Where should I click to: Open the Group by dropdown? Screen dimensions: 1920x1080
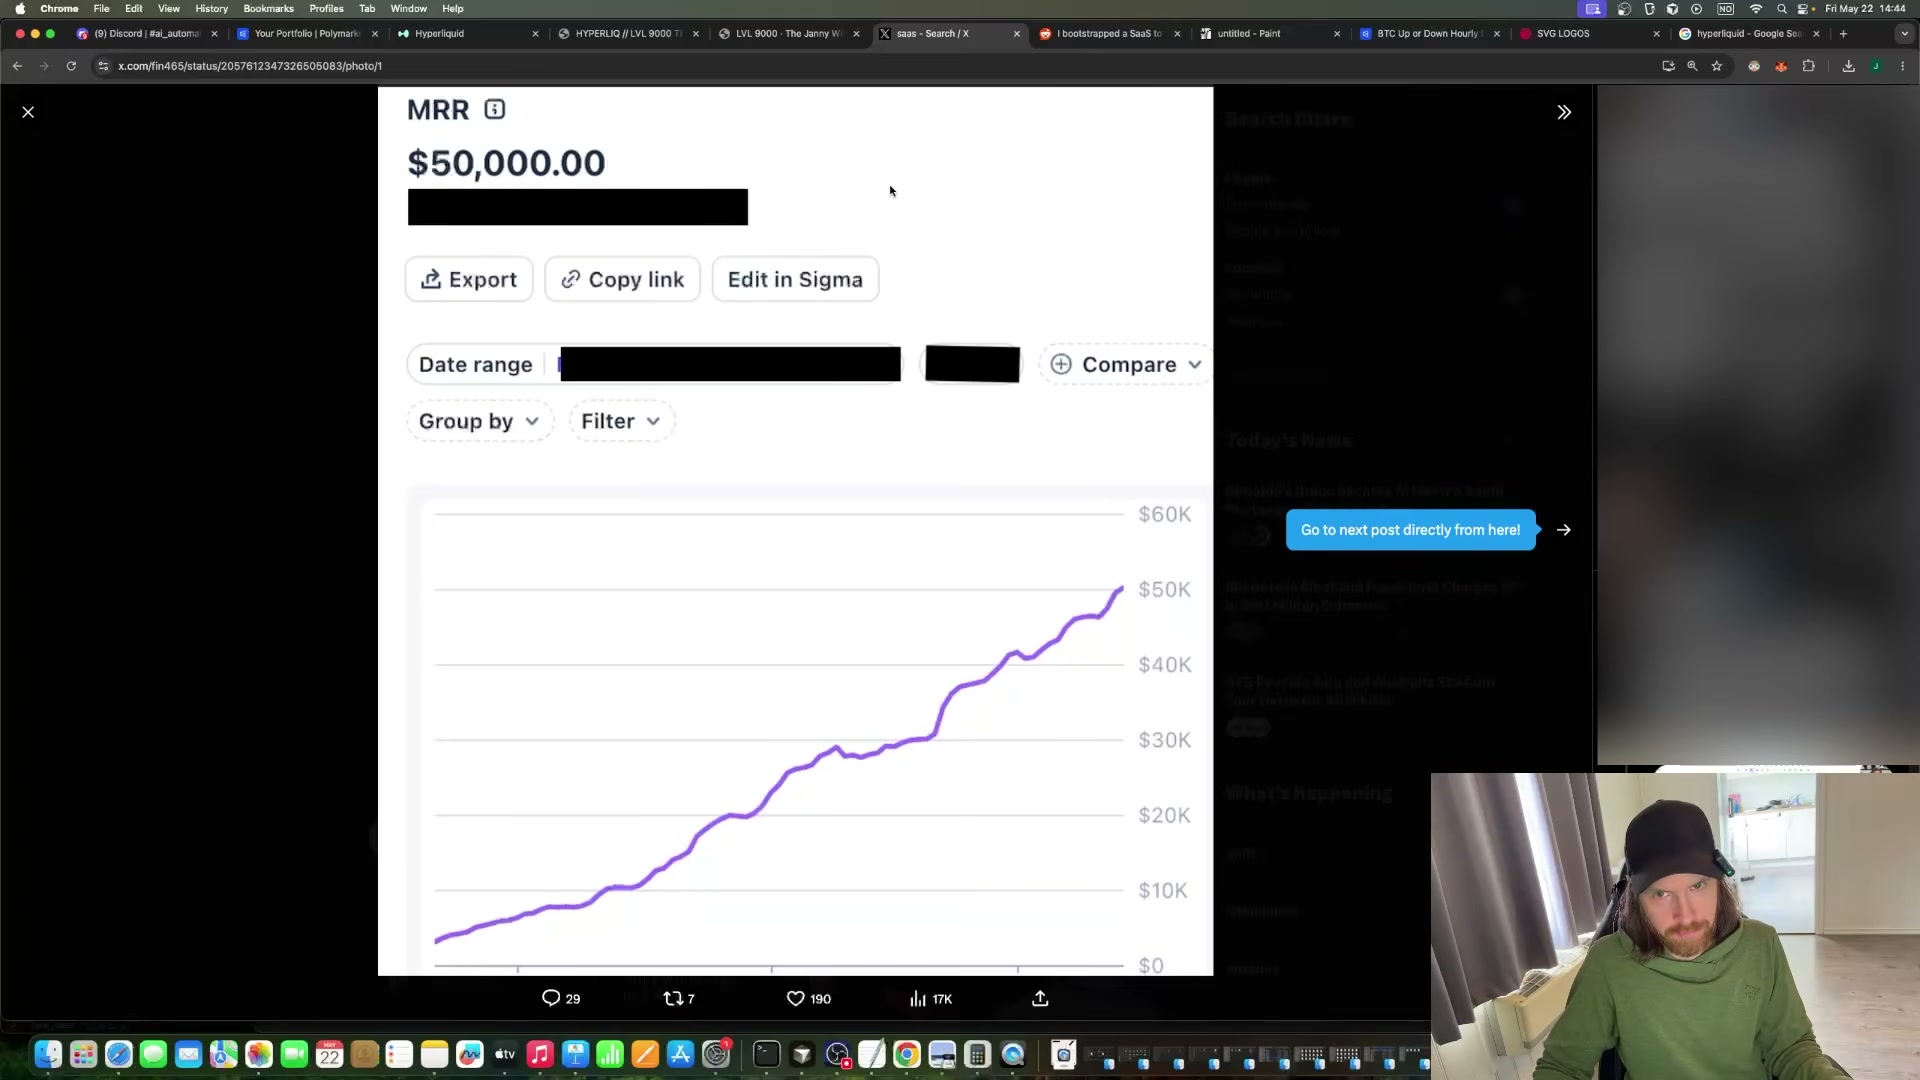click(479, 421)
